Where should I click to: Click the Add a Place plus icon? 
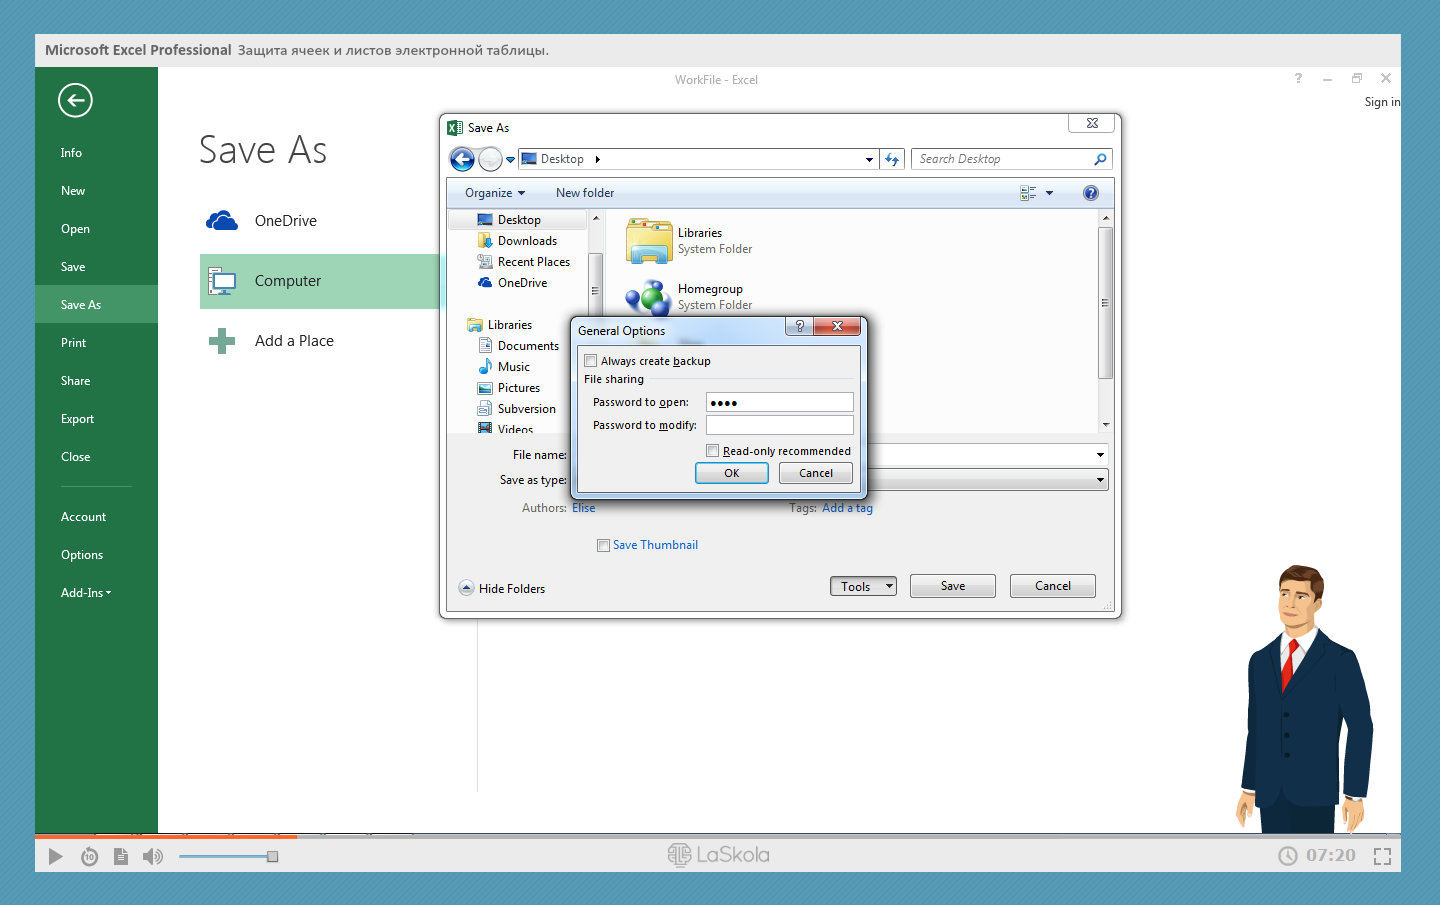tap(222, 341)
